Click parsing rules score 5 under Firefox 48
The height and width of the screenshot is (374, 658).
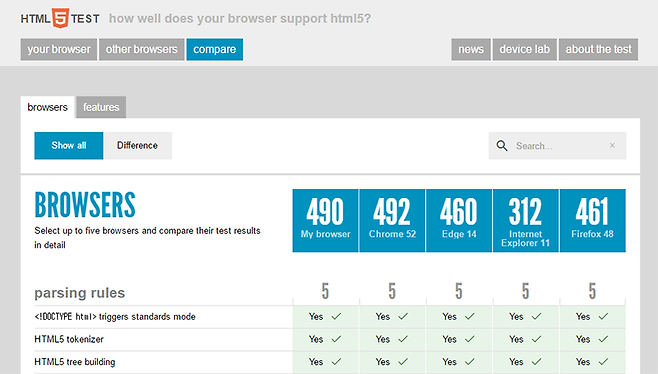[592, 291]
